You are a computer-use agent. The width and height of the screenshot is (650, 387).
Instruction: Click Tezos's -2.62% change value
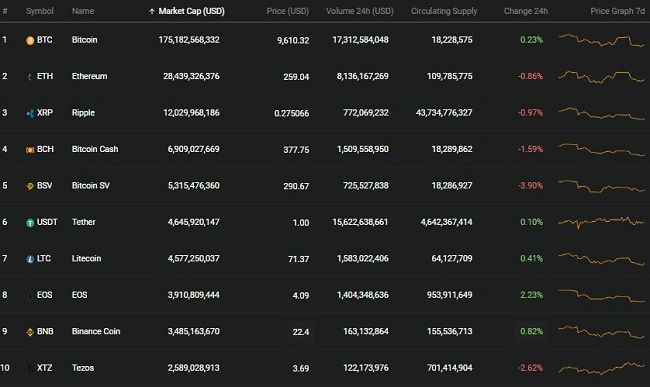click(x=531, y=368)
